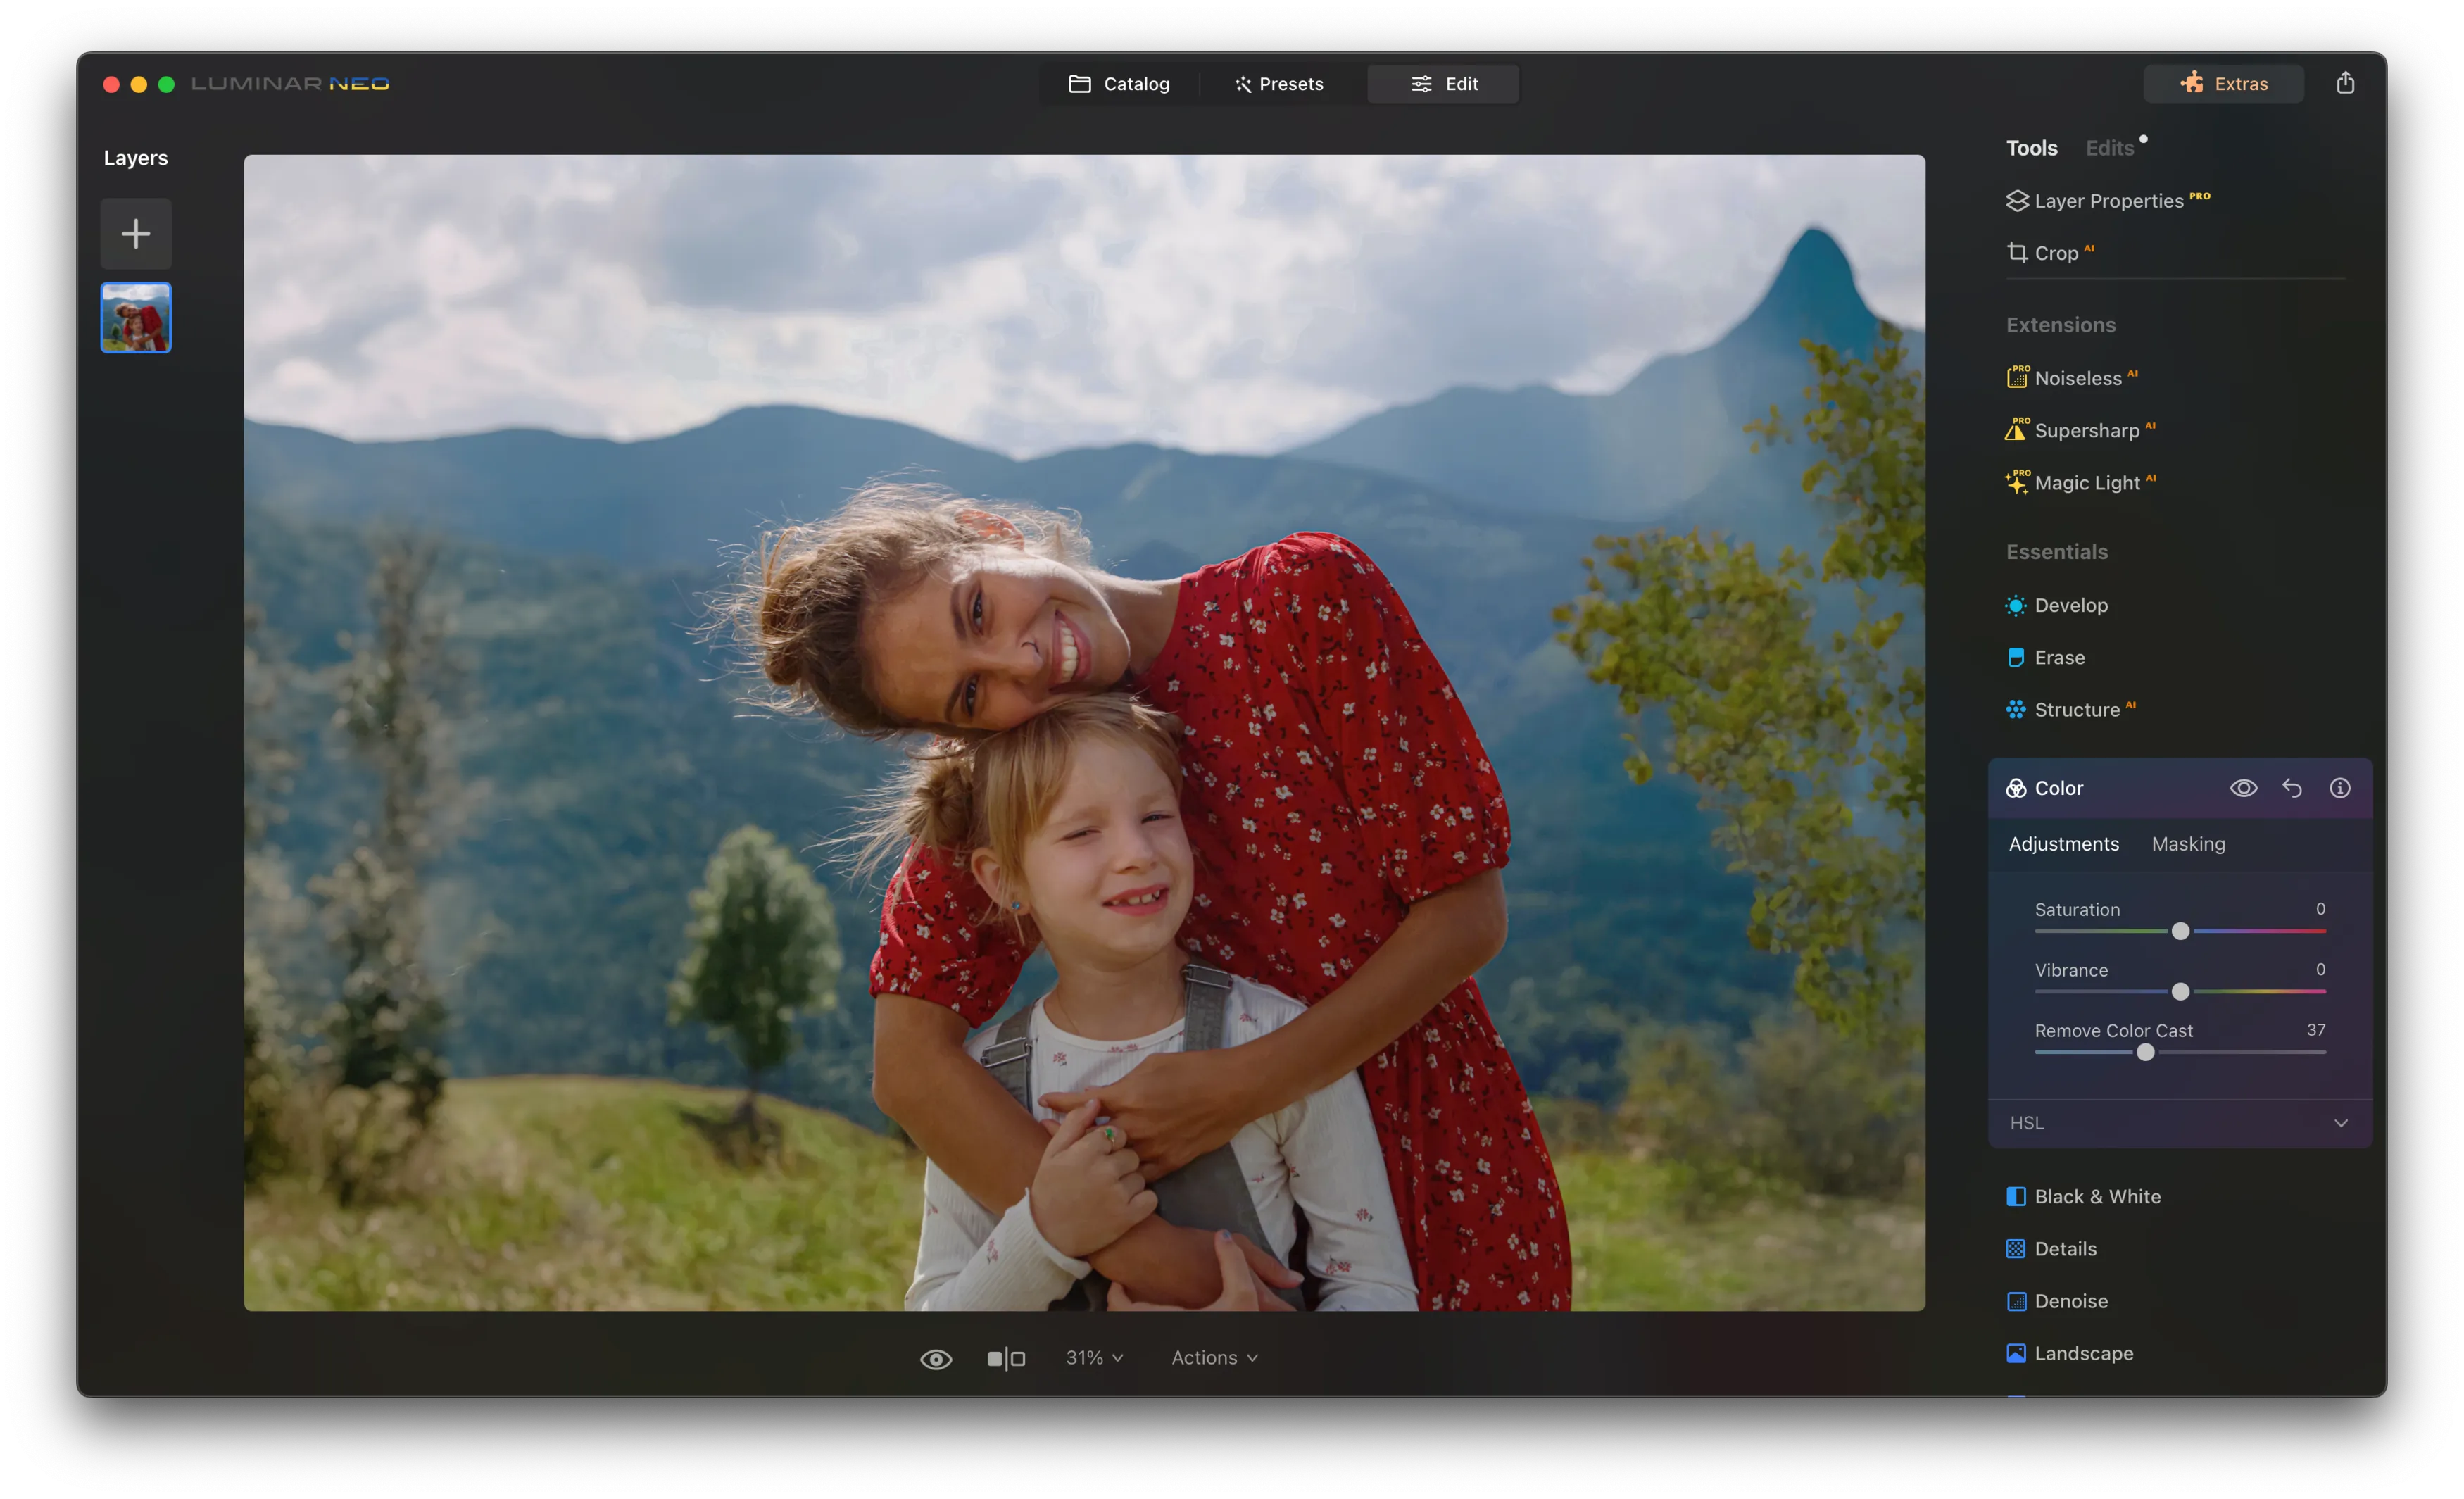Show original image with bottom eye preview toggle

936,1357
